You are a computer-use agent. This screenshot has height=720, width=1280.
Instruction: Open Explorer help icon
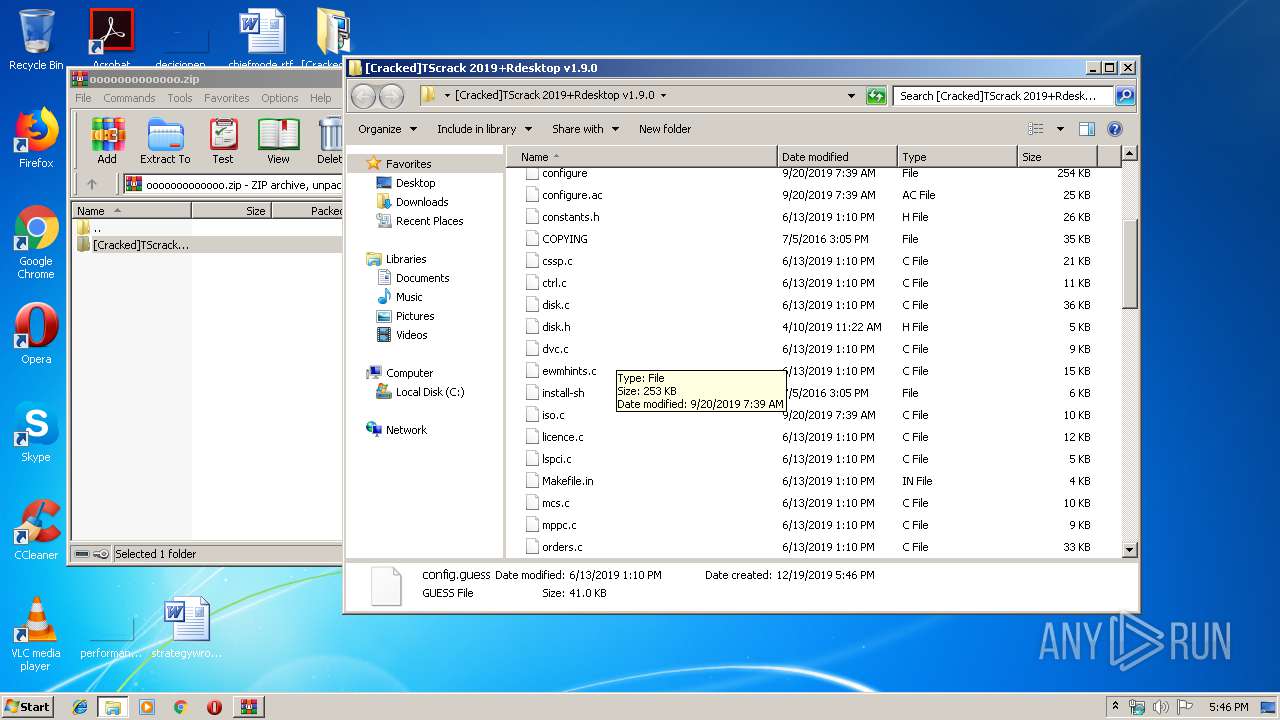(x=1115, y=129)
